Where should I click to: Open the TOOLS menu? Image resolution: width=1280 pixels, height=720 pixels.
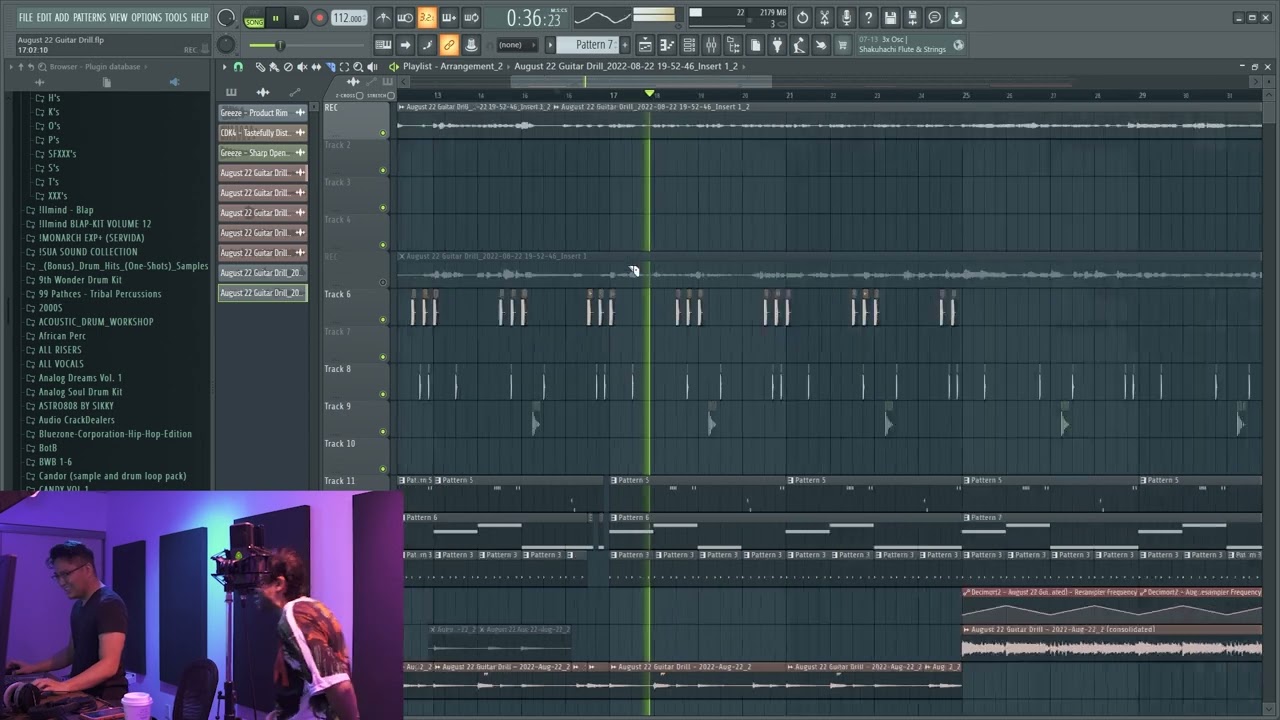(x=176, y=18)
